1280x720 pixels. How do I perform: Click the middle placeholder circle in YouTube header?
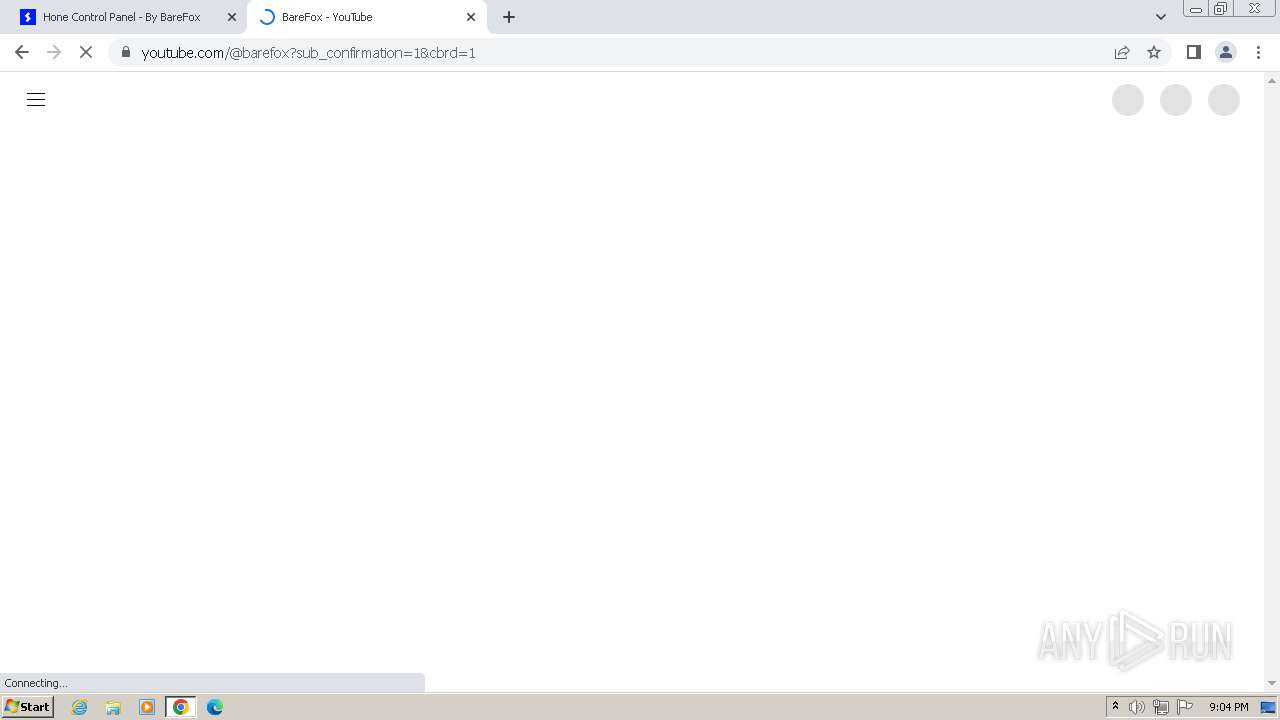[x=1176, y=100]
